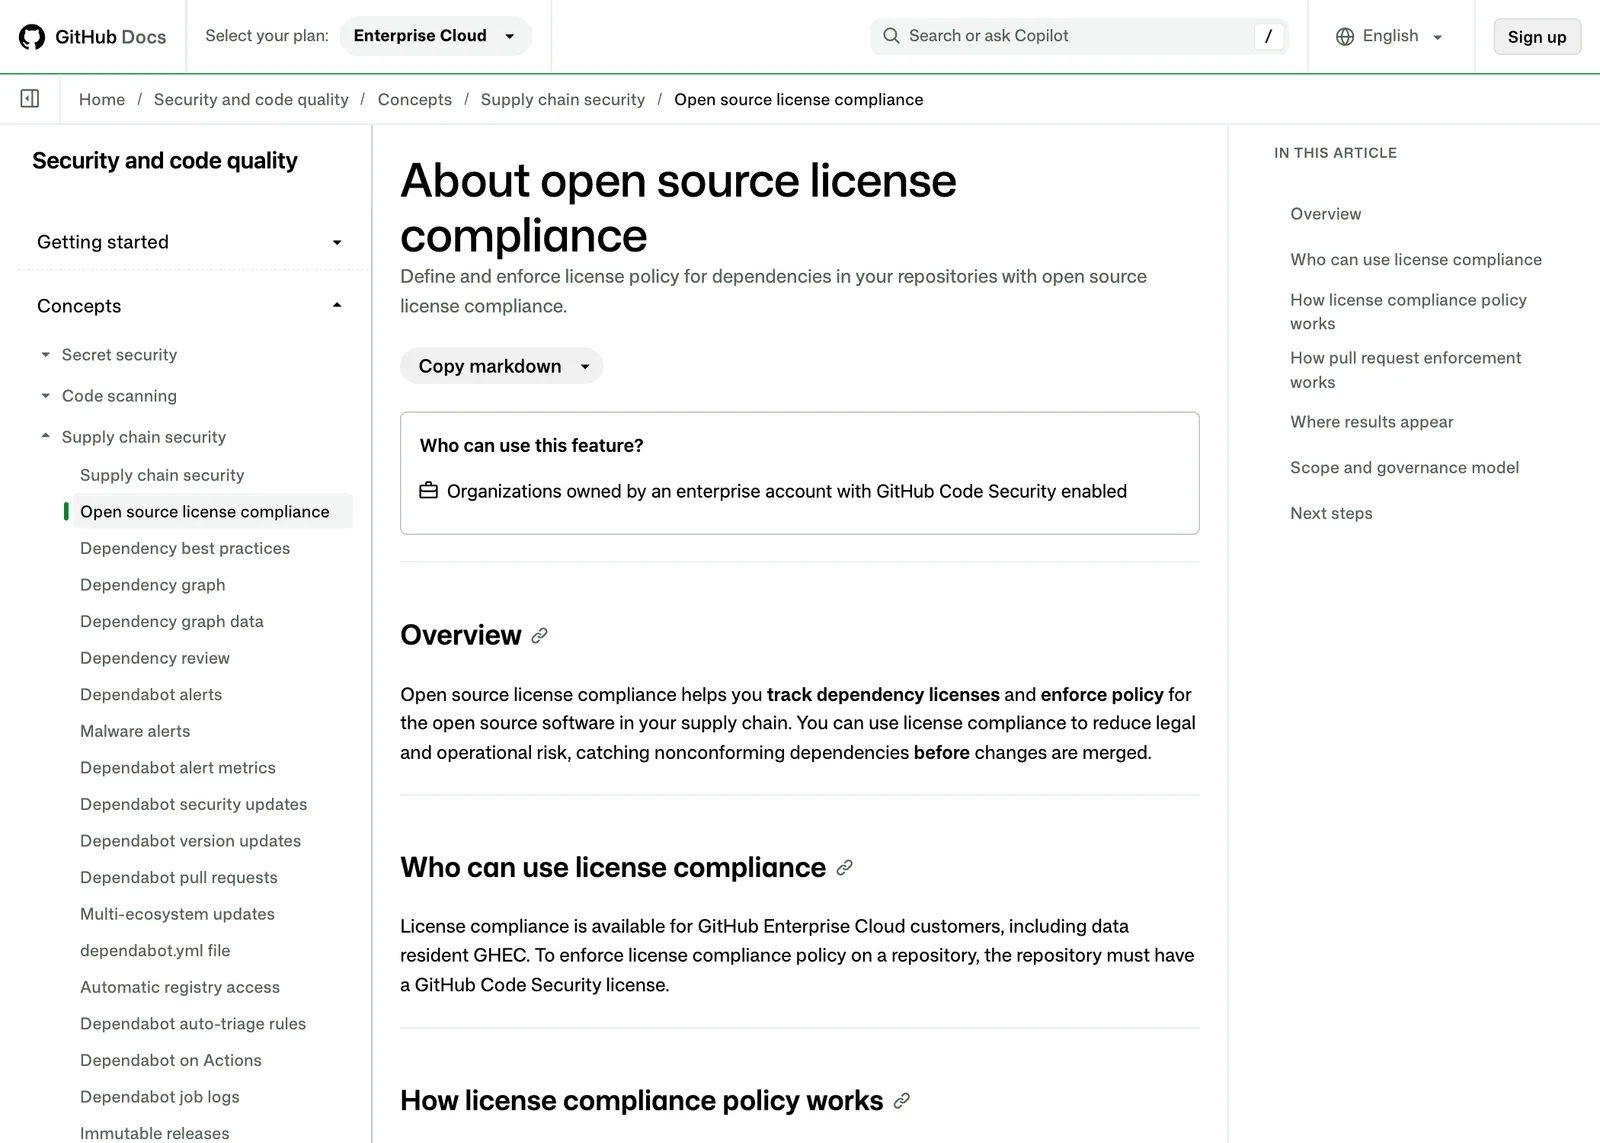
Task: Jump to Next steps section
Action: pos(1331,513)
